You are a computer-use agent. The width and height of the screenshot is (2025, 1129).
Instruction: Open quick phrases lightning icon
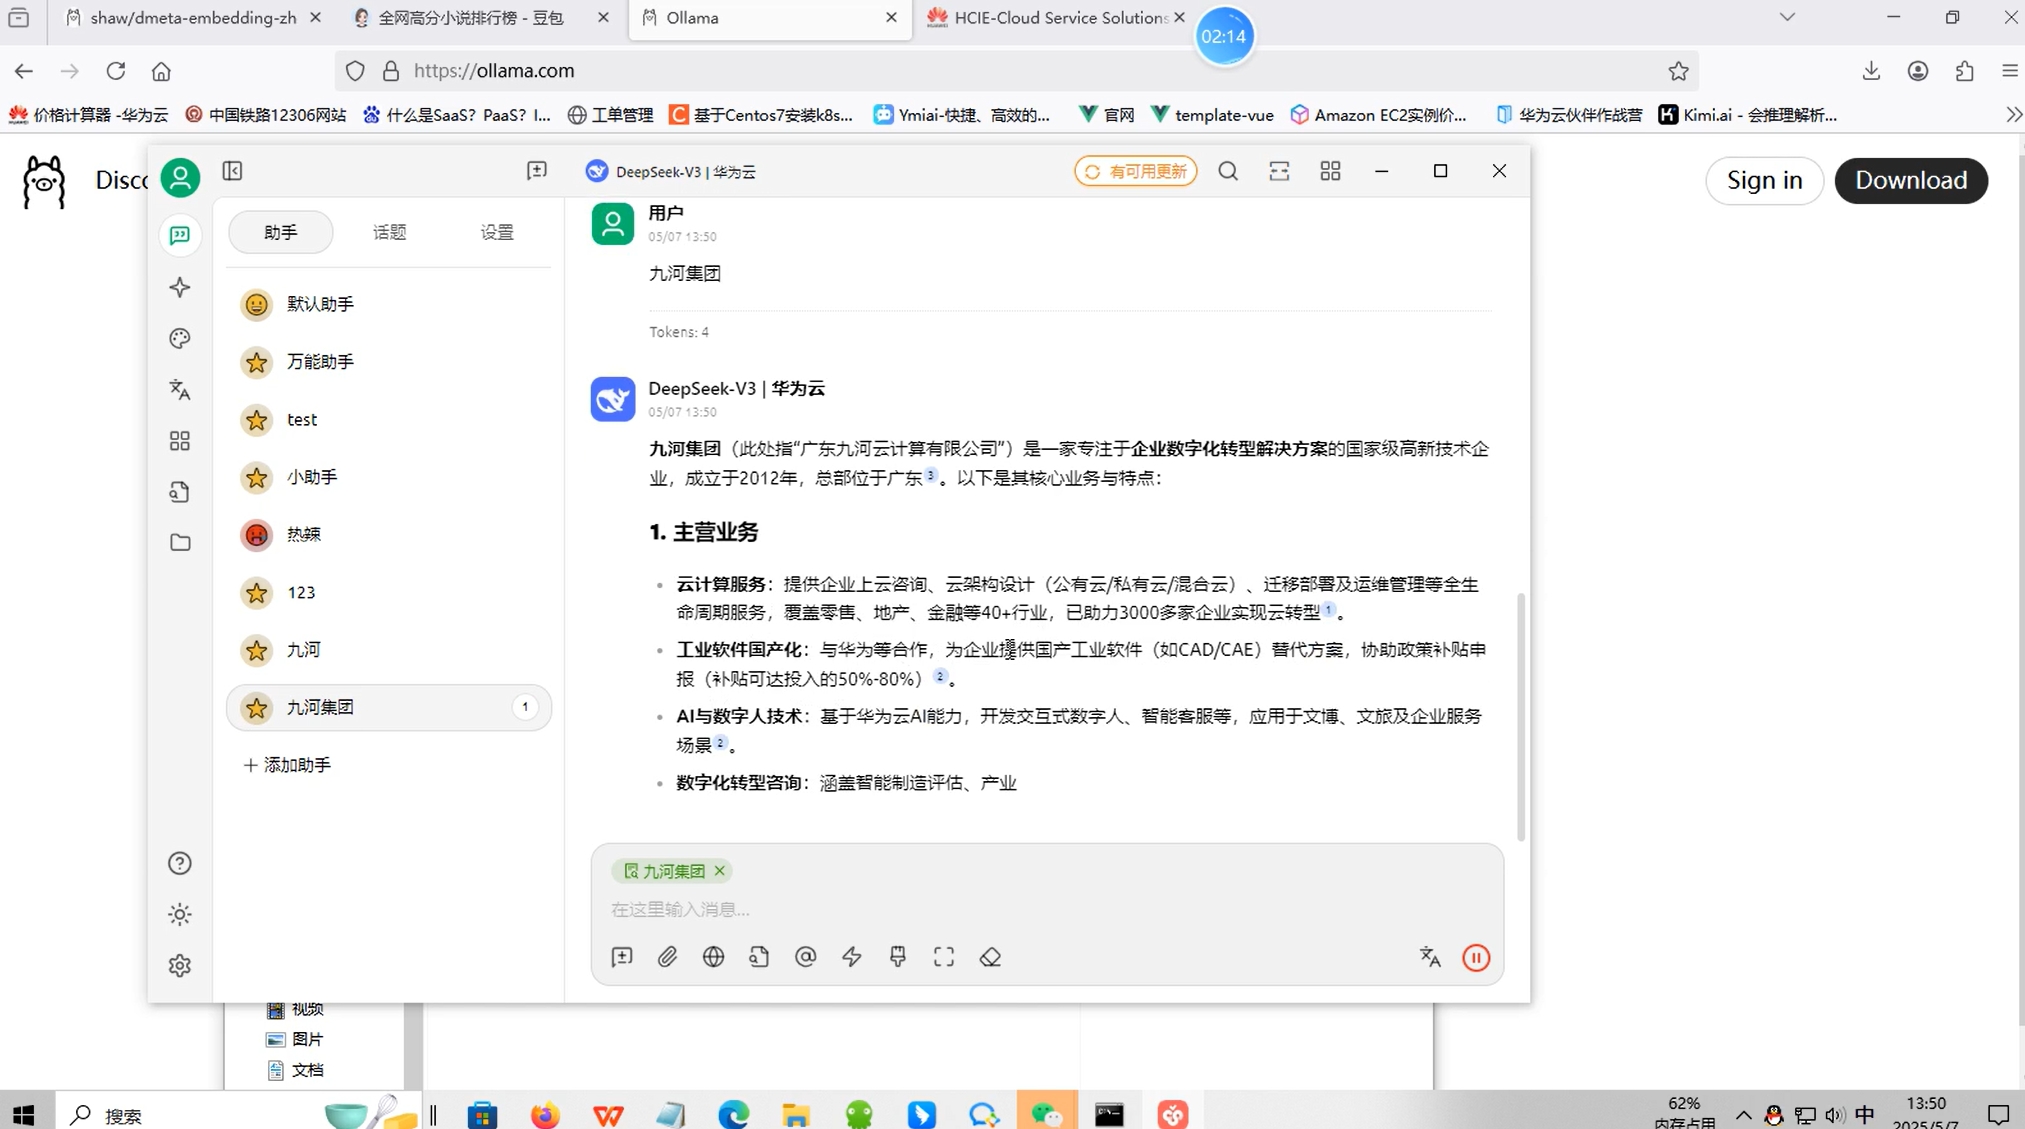click(x=851, y=957)
